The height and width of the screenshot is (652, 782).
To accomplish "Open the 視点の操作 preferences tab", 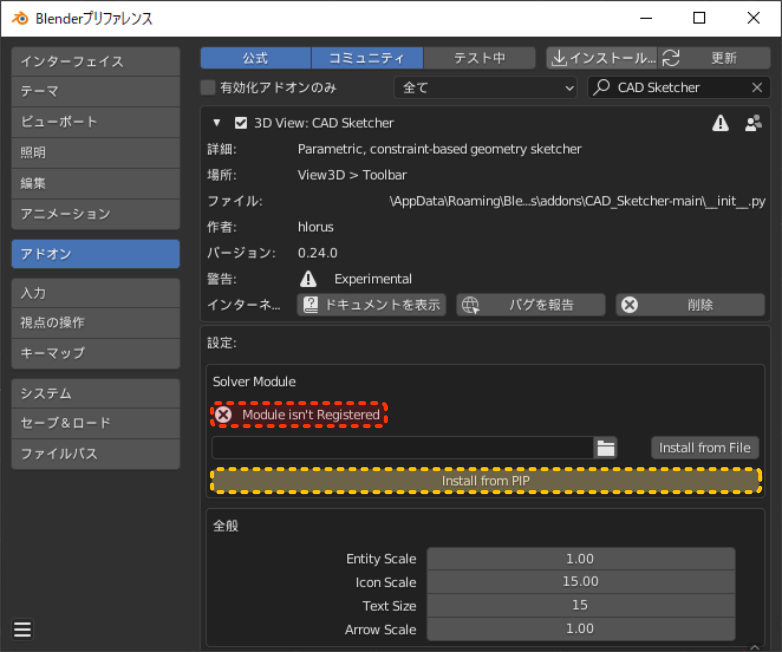I will [x=95, y=323].
